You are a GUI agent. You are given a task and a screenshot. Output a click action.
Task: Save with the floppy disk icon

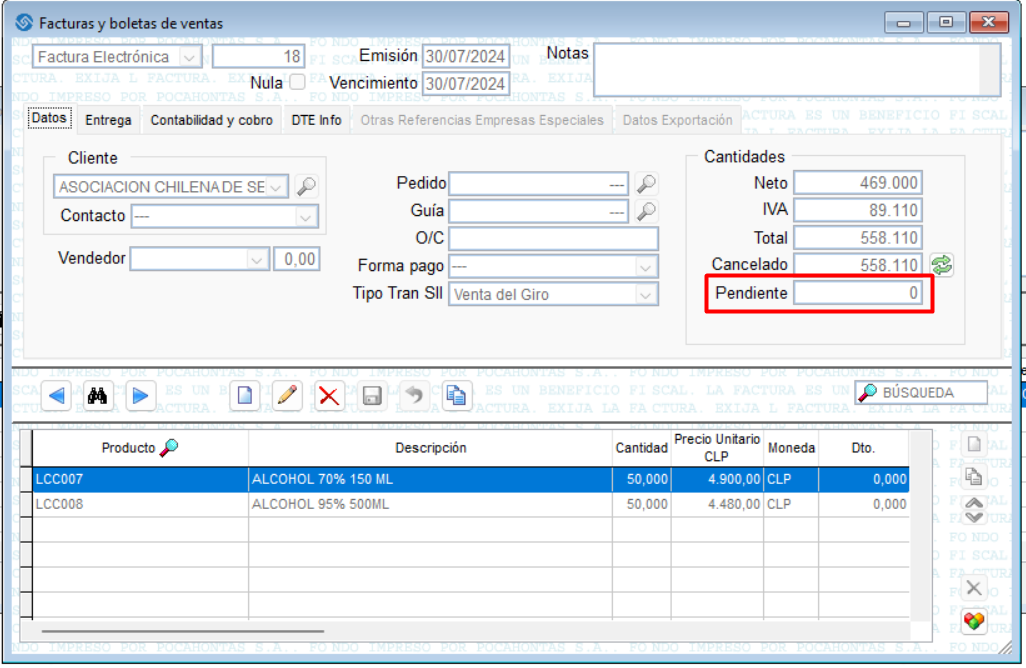[x=372, y=396]
